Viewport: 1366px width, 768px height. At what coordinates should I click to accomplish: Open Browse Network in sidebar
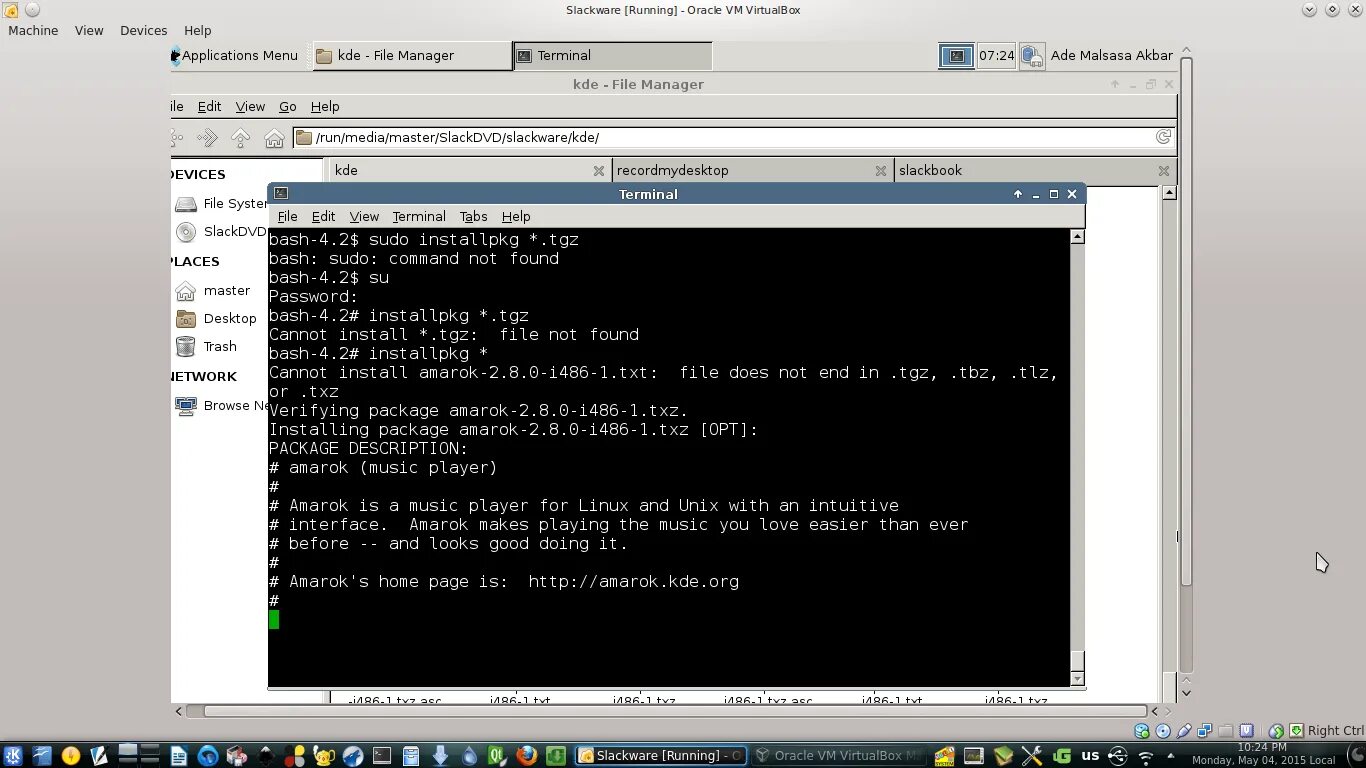click(x=222, y=405)
